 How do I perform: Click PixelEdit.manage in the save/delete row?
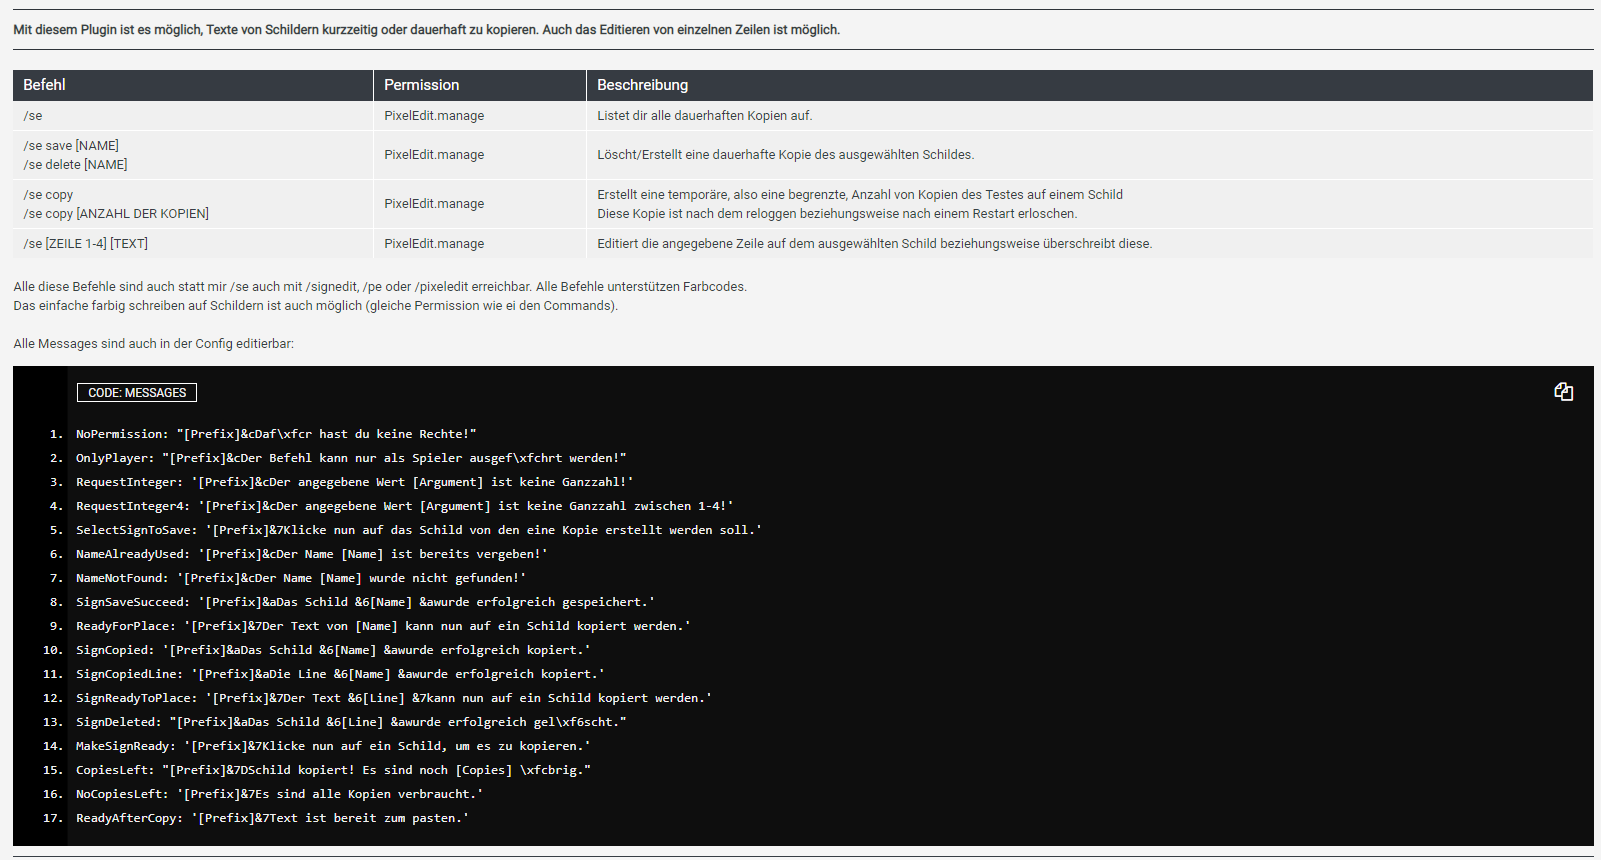[434, 155]
